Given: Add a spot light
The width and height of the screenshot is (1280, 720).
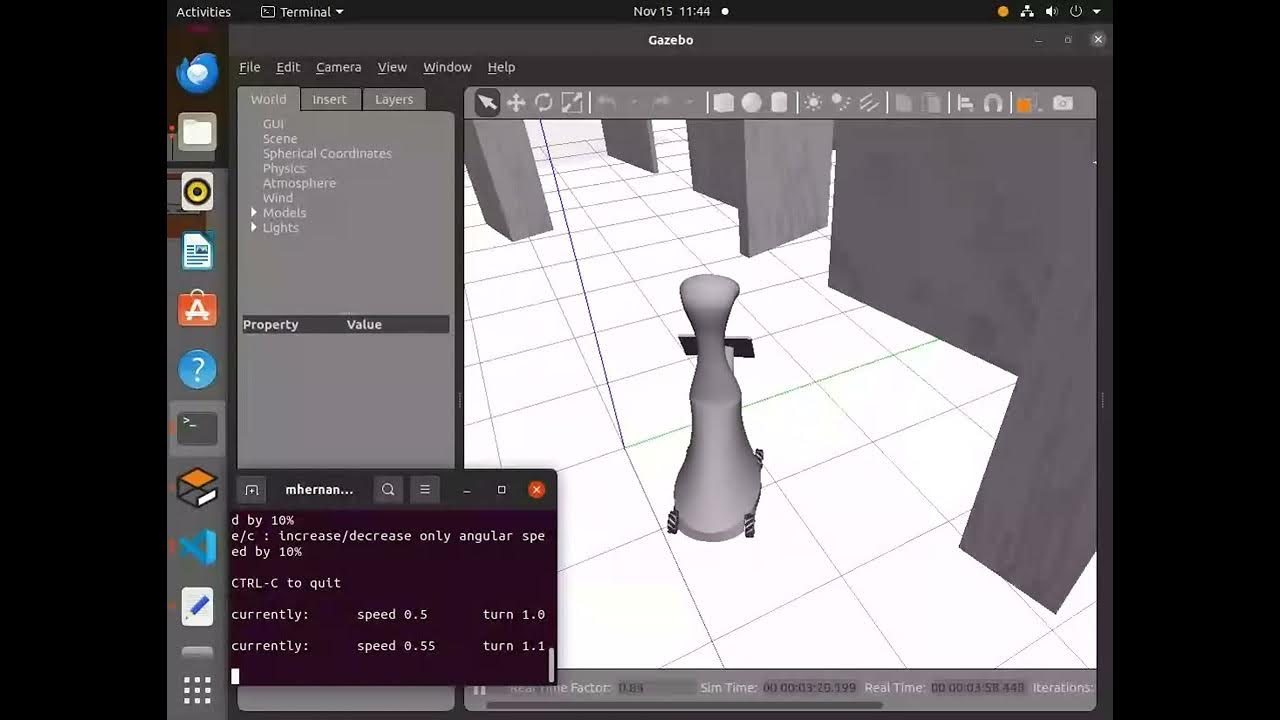Looking at the screenshot, I should [841, 103].
